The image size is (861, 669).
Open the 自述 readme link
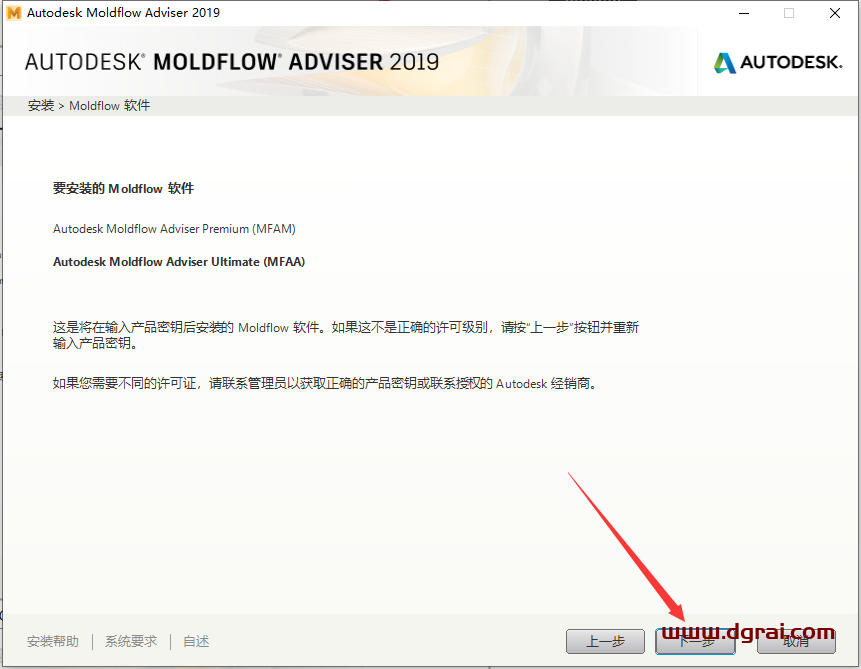[x=196, y=642]
